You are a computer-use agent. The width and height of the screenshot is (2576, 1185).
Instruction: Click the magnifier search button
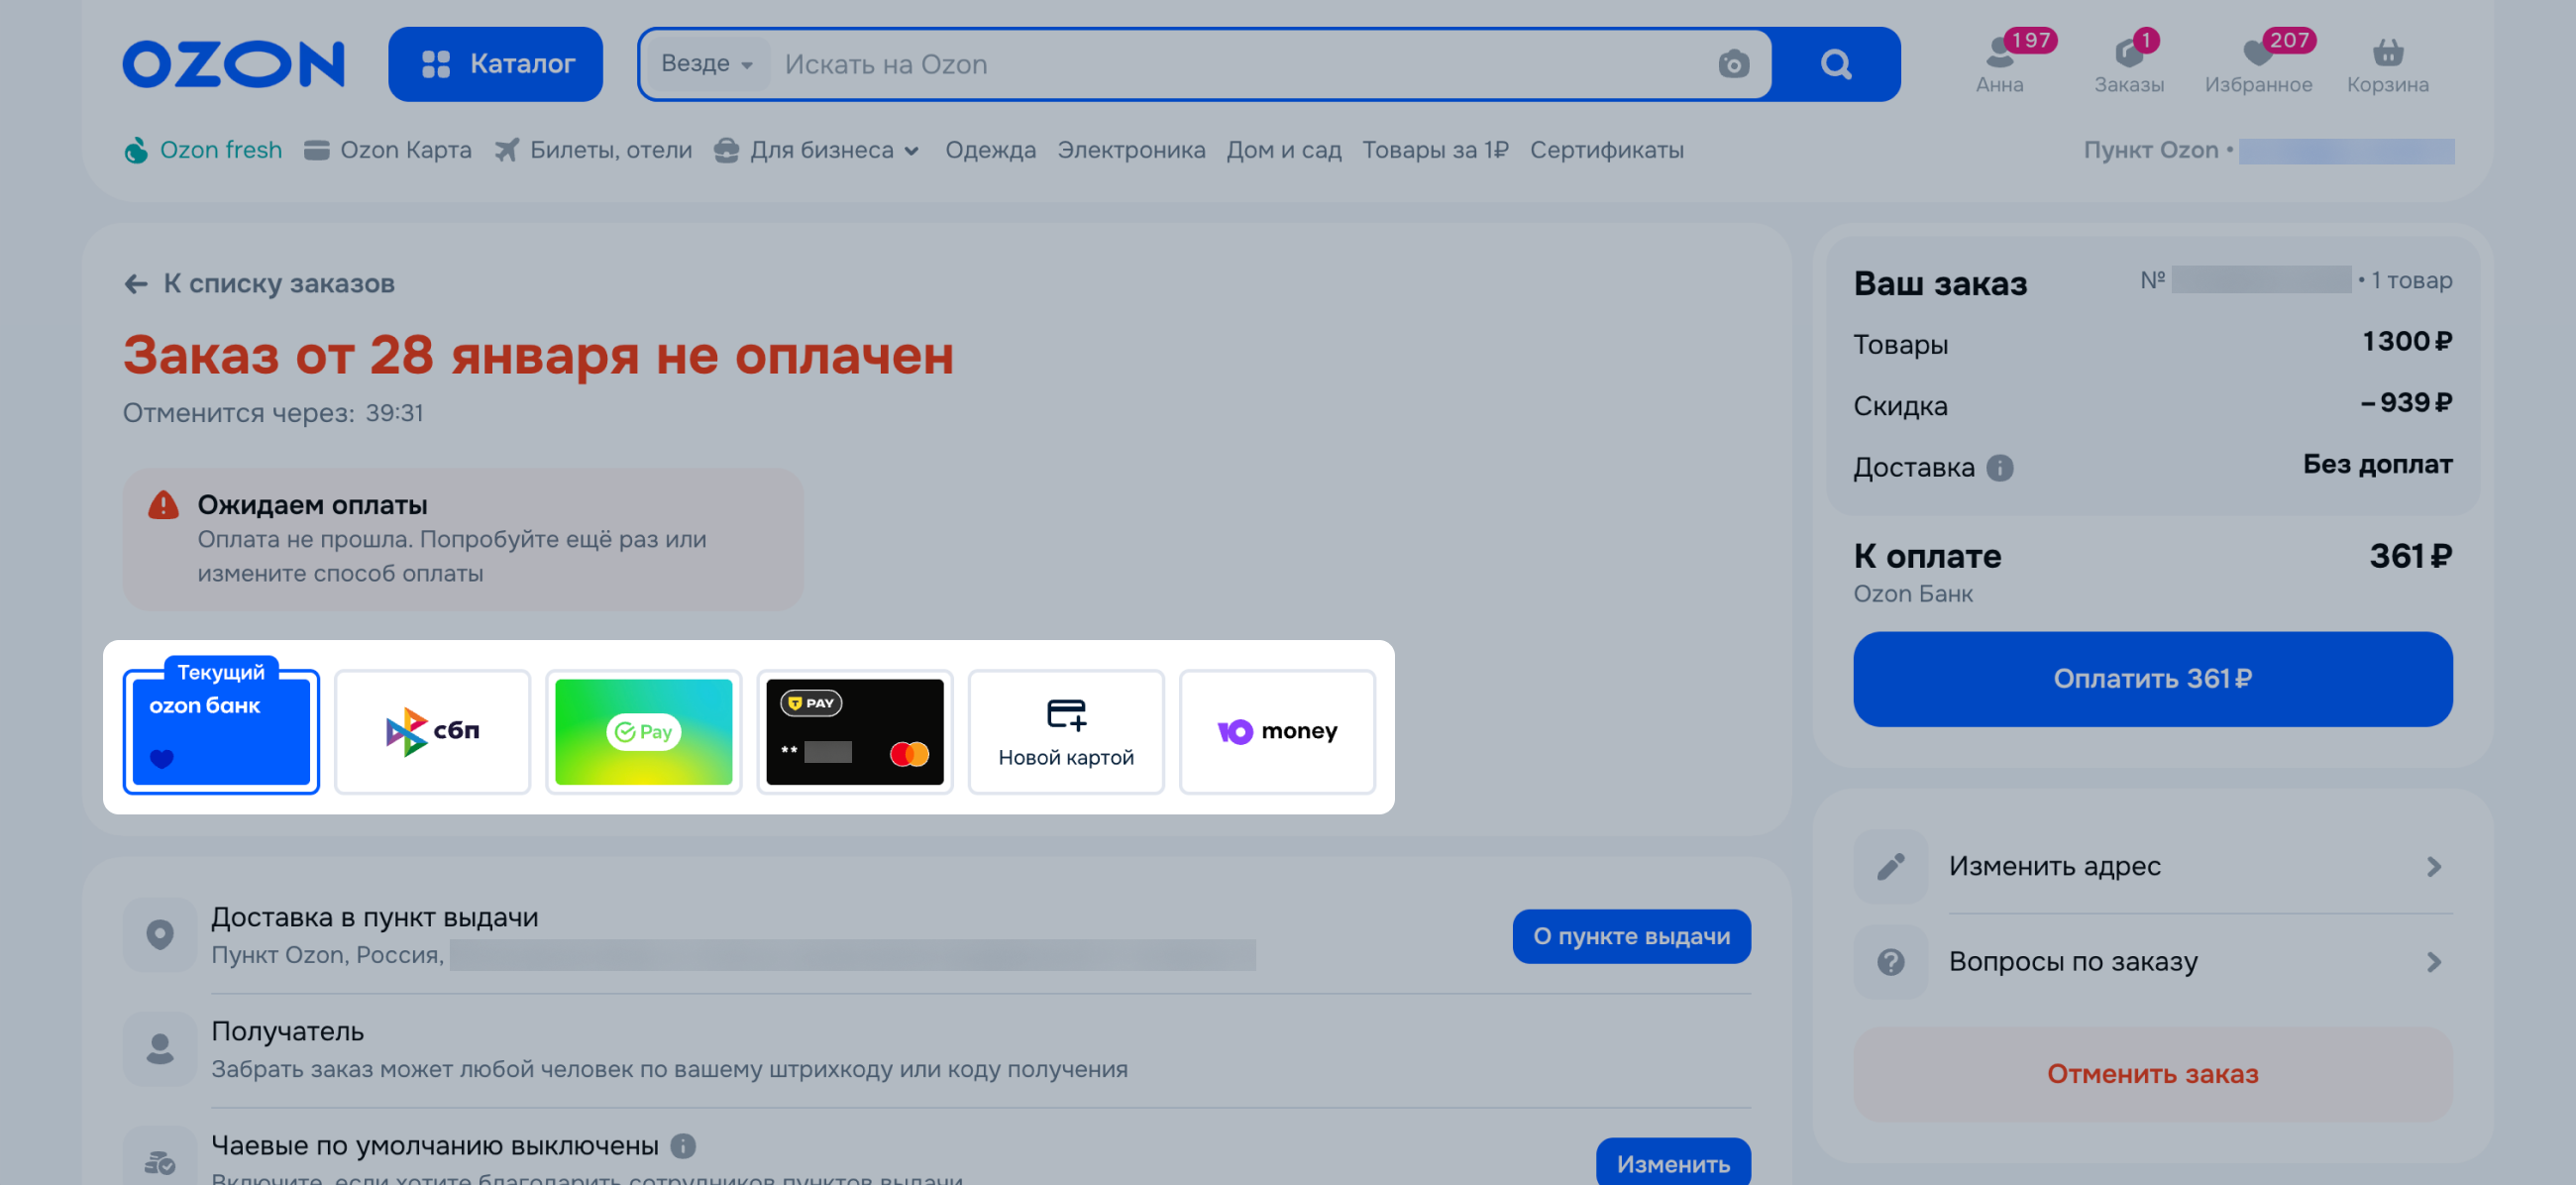coord(1835,64)
